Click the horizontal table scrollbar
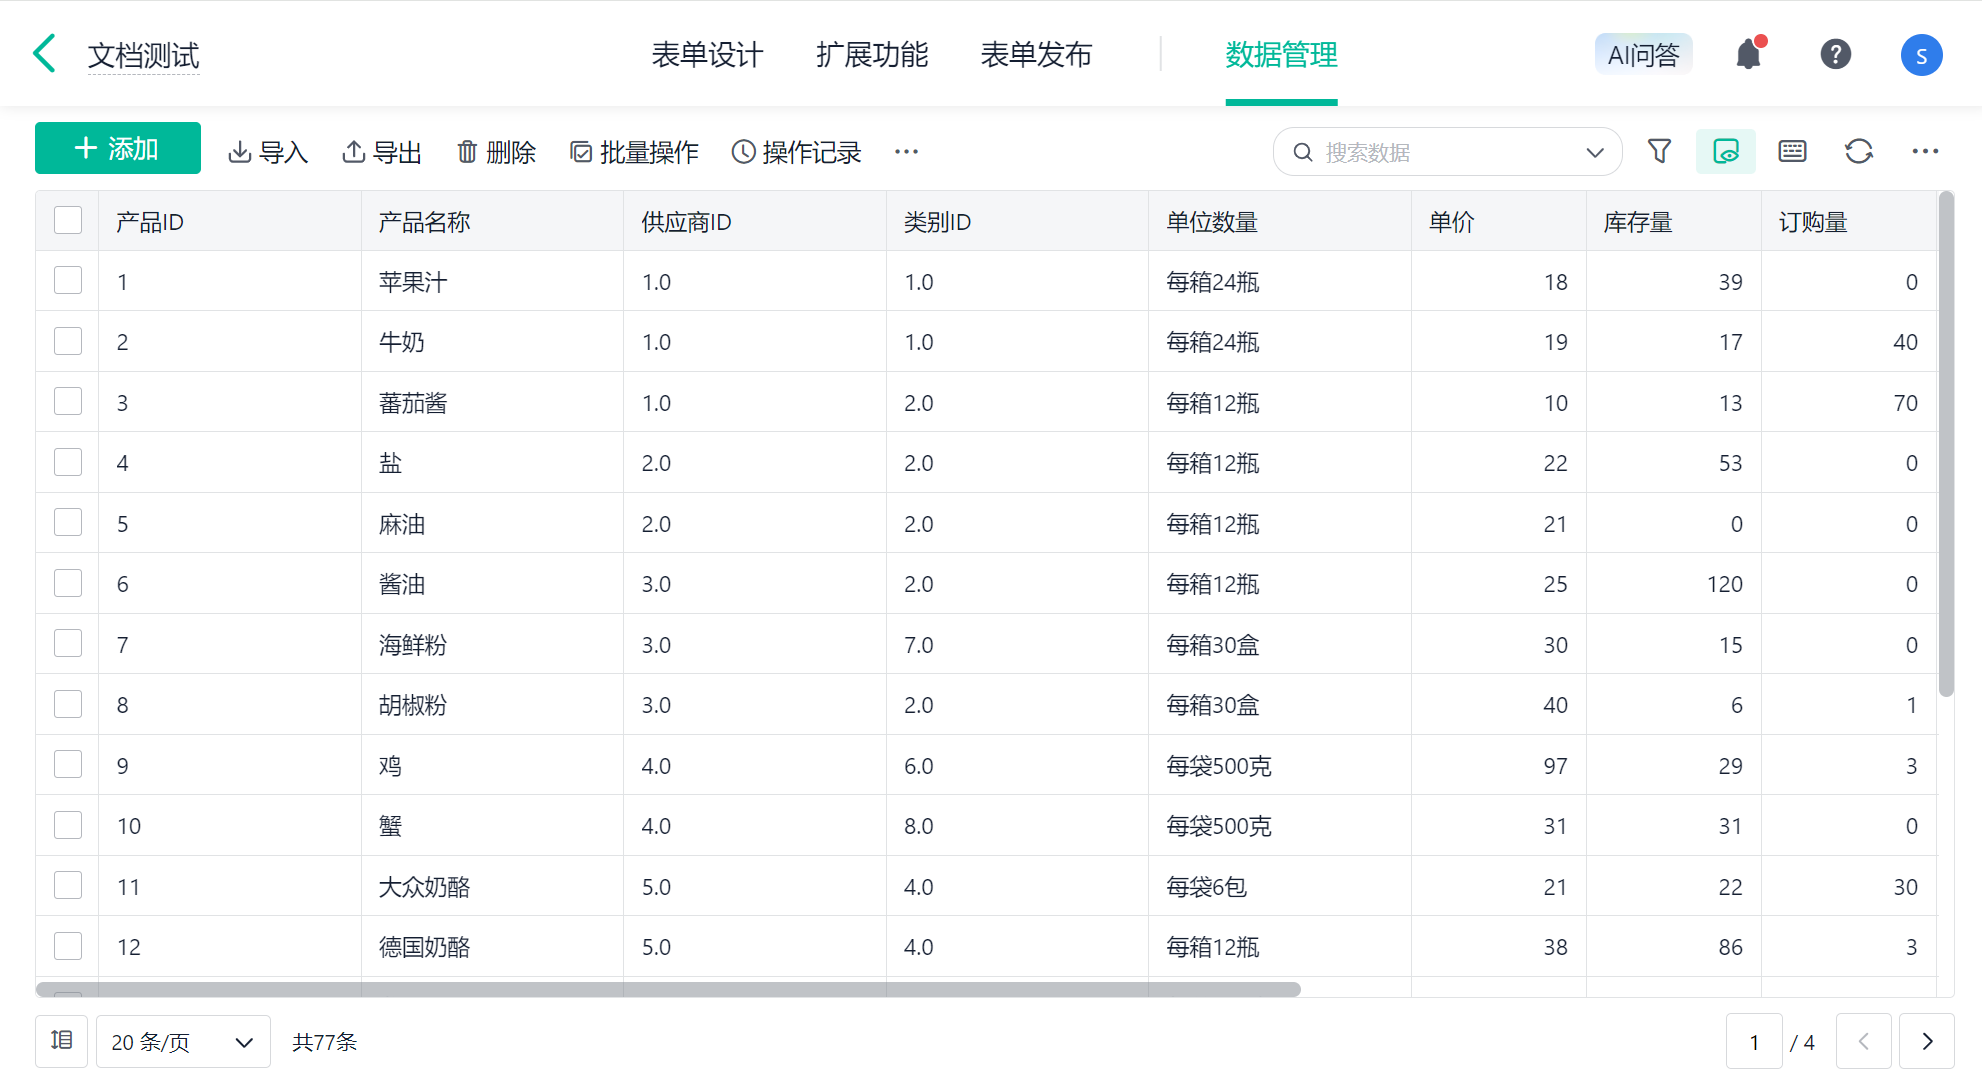1982x1069 pixels. 668,989
